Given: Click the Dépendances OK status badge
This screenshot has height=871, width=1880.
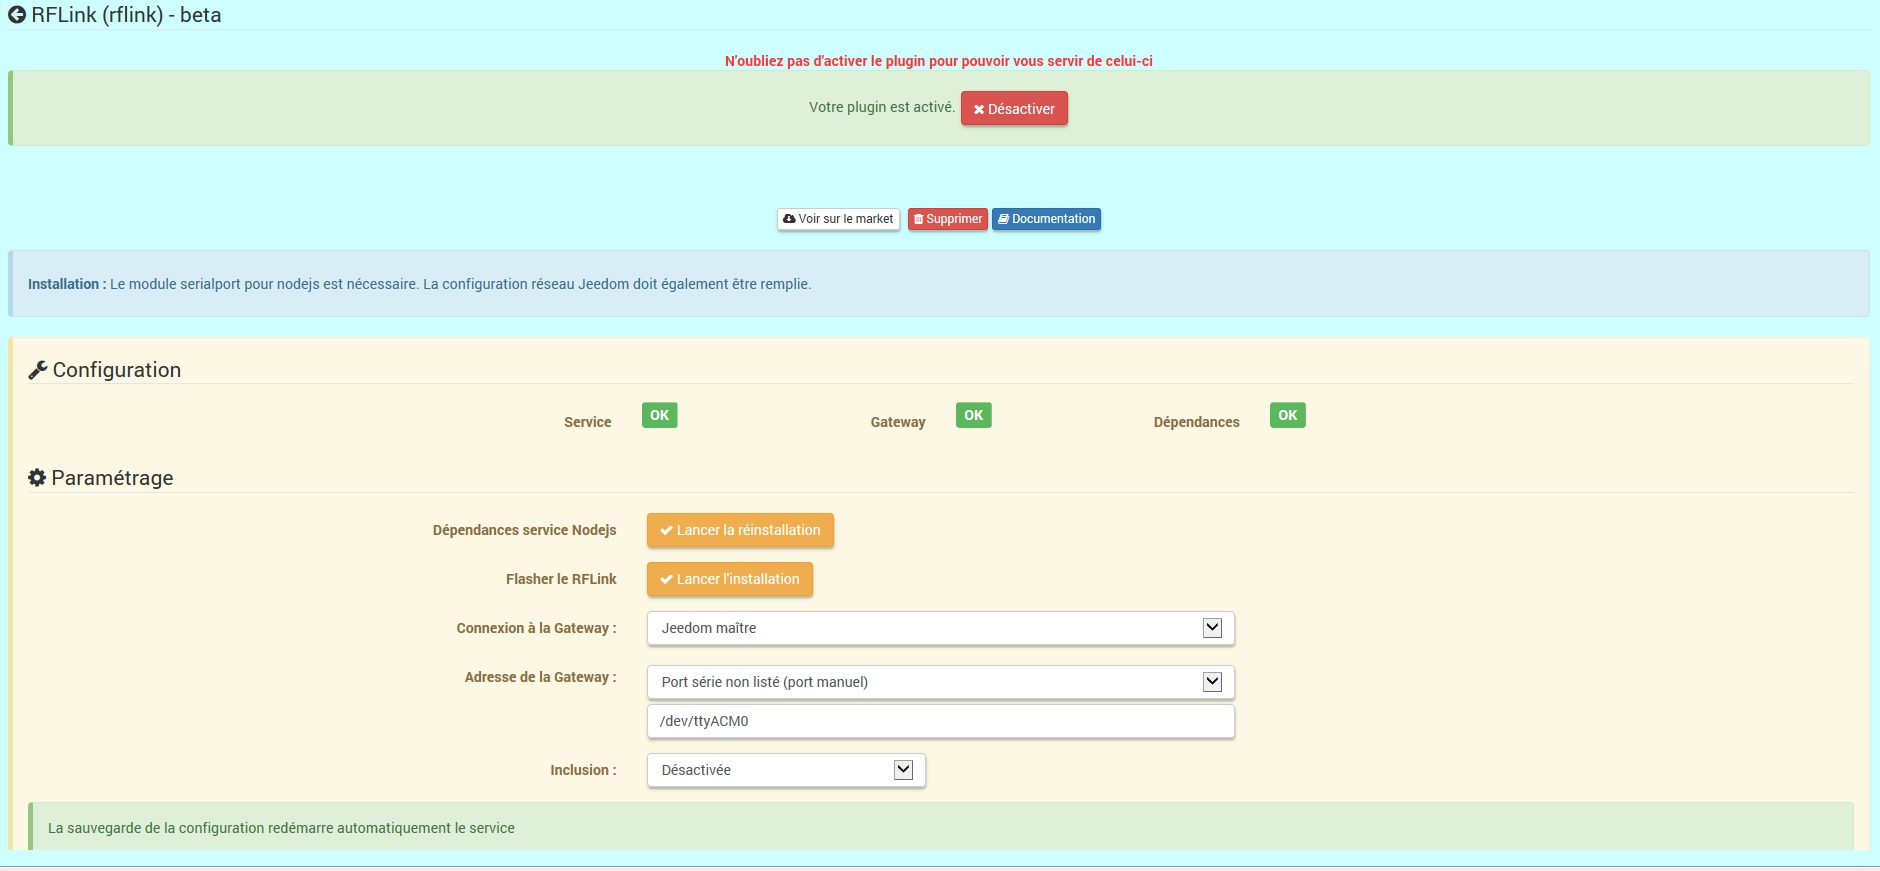Looking at the screenshot, I should click(x=1288, y=415).
